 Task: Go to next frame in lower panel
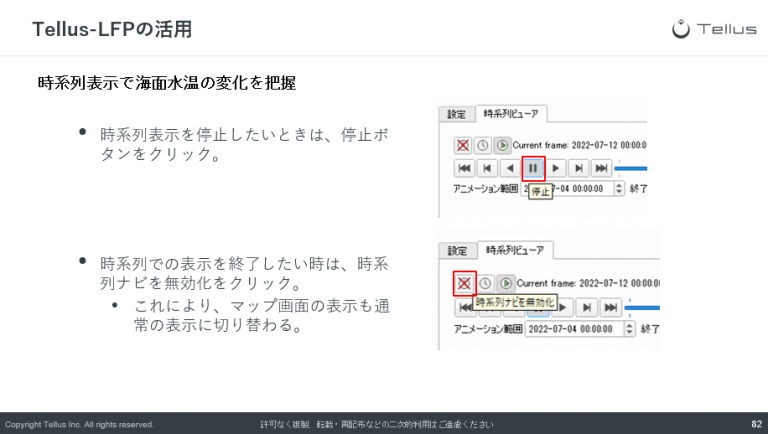click(587, 308)
